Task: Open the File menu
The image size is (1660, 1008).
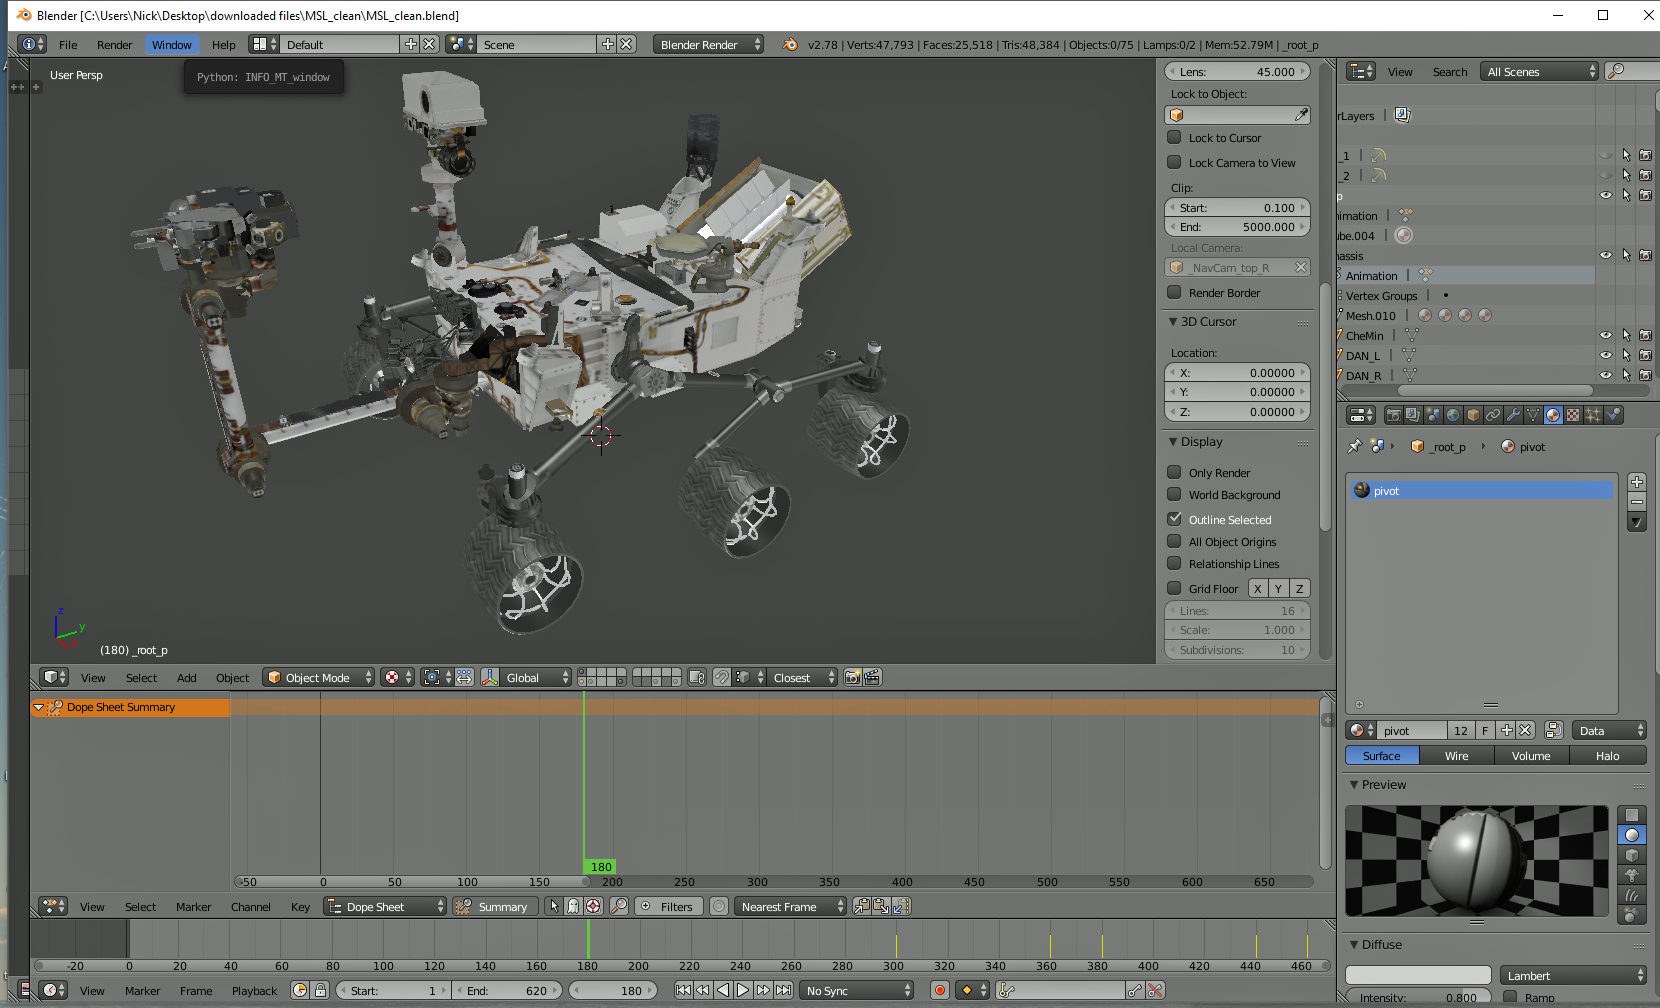Action: [68, 44]
